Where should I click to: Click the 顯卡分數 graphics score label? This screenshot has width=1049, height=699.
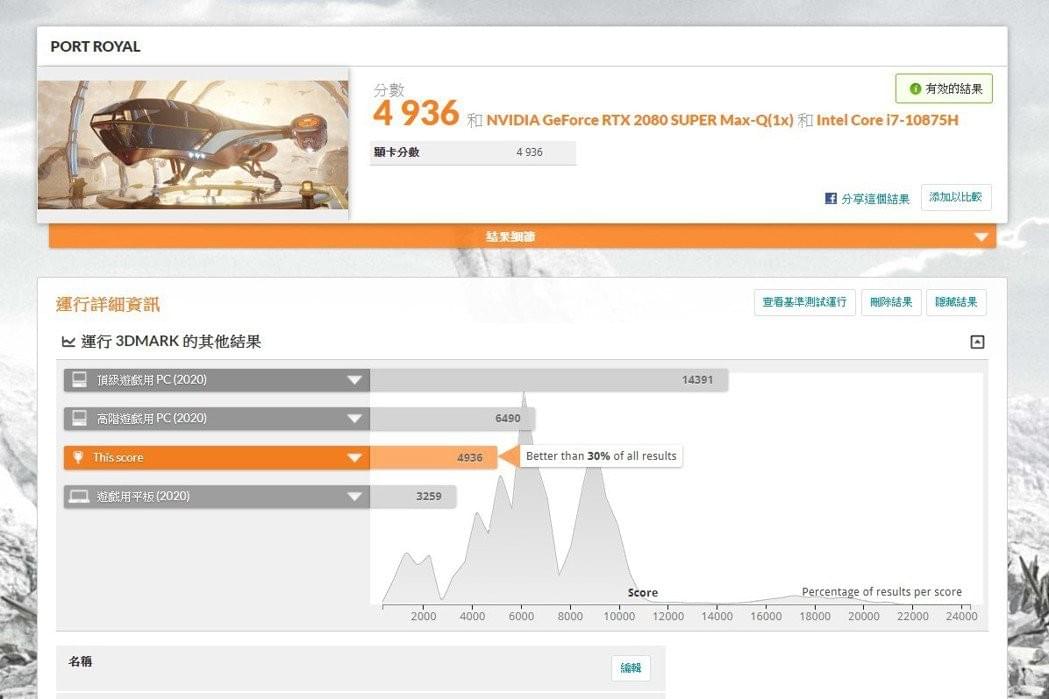[397, 152]
